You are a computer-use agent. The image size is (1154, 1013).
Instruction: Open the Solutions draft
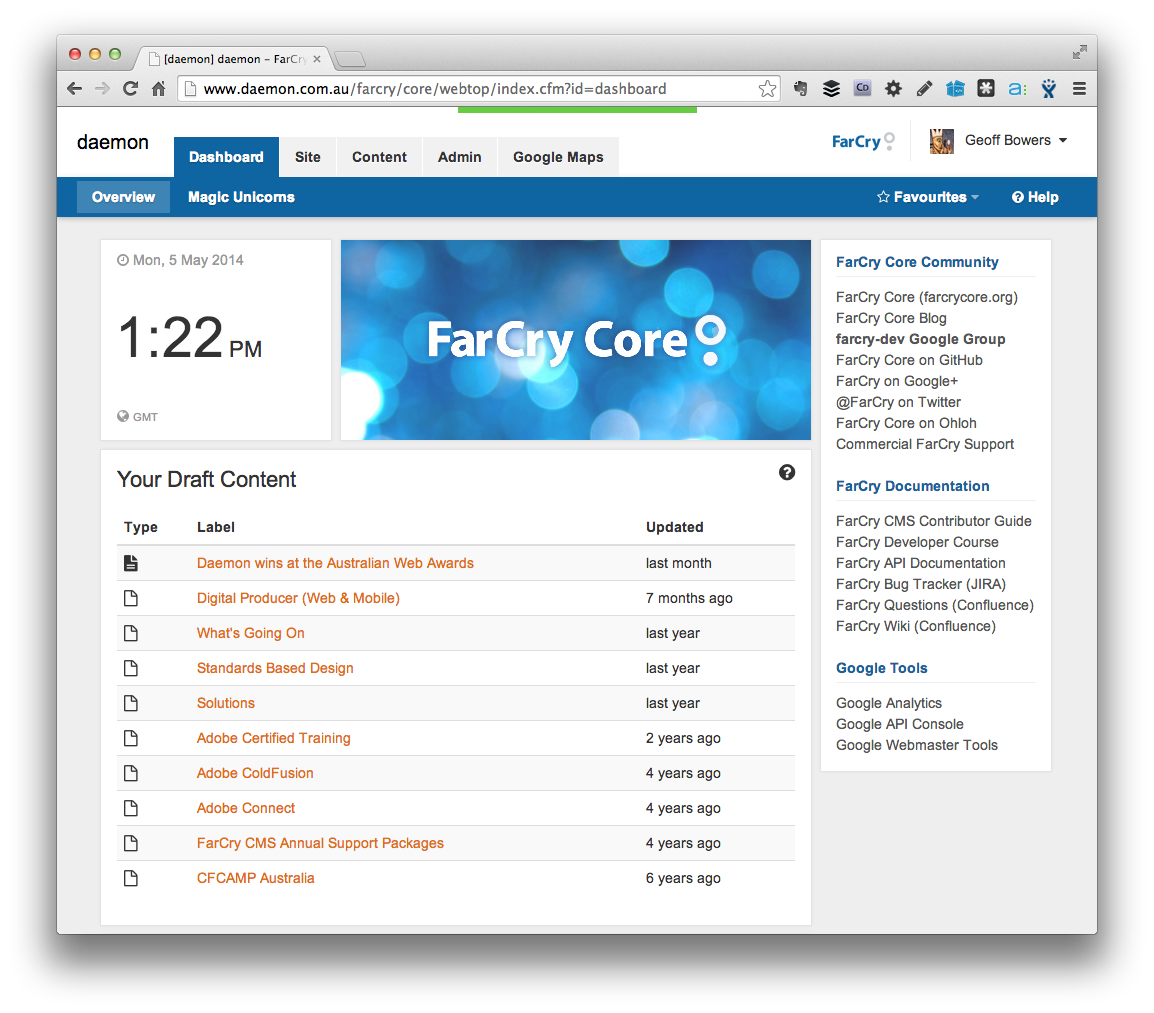225,703
